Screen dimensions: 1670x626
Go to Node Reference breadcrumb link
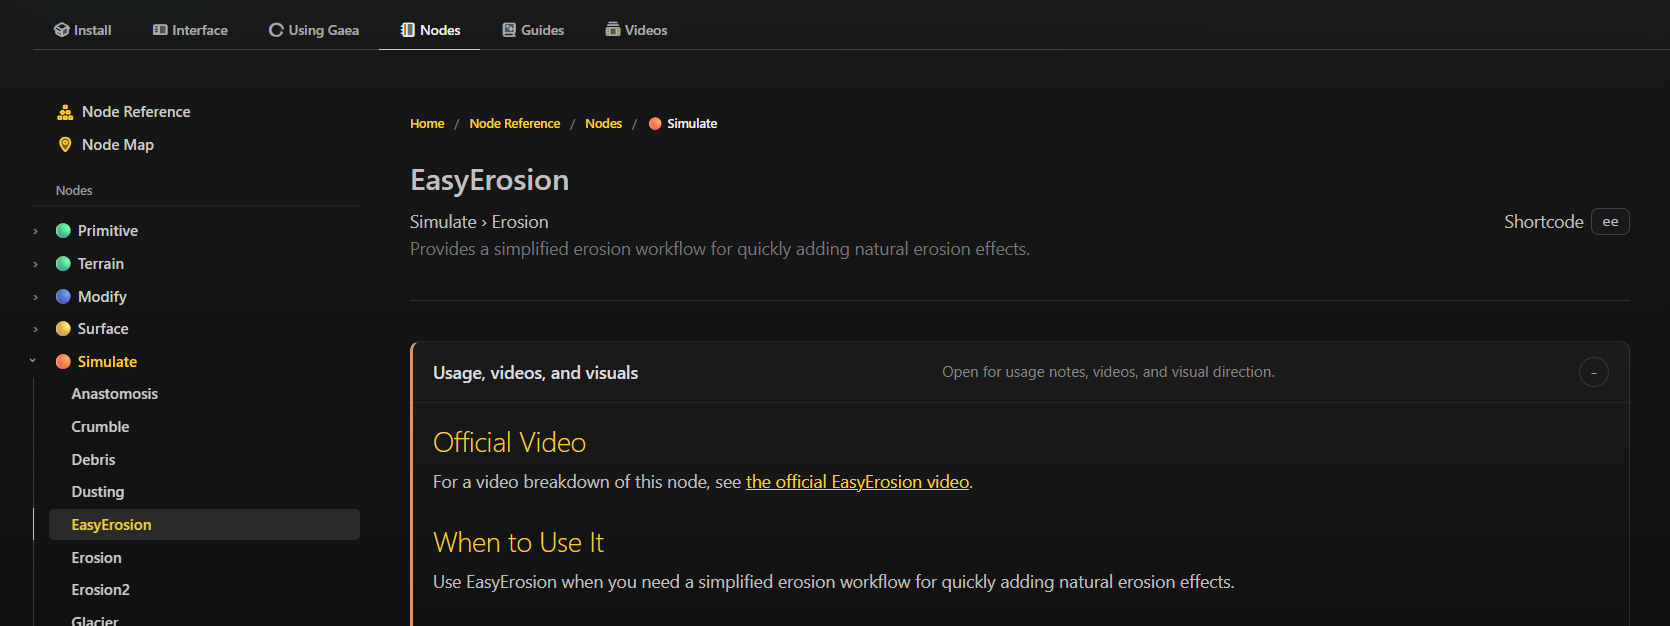(515, 124)
